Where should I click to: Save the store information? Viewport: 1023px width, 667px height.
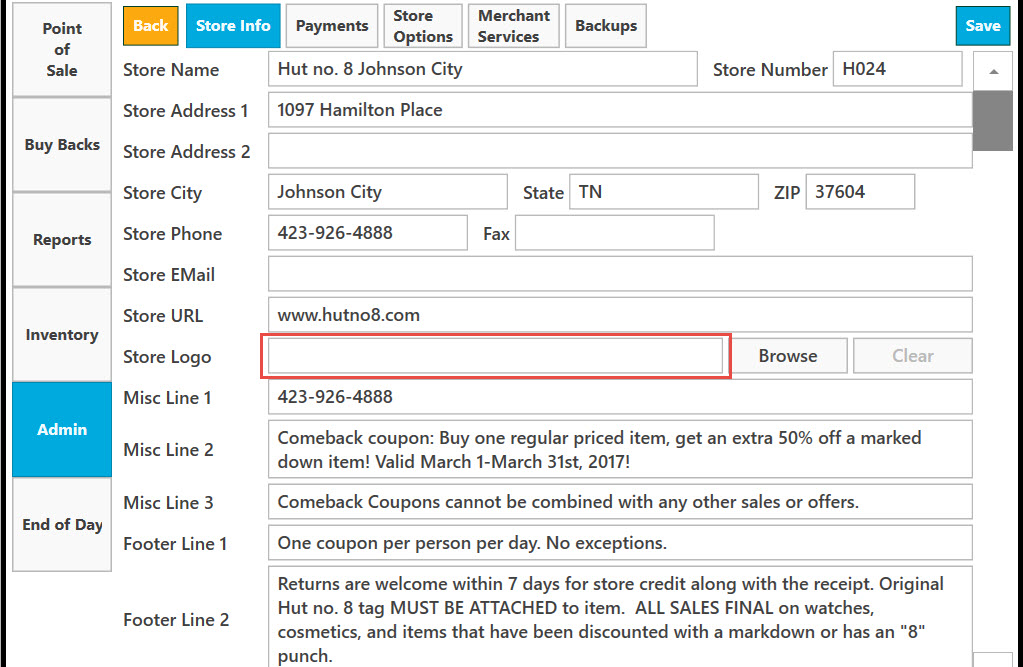coord(983,26)
